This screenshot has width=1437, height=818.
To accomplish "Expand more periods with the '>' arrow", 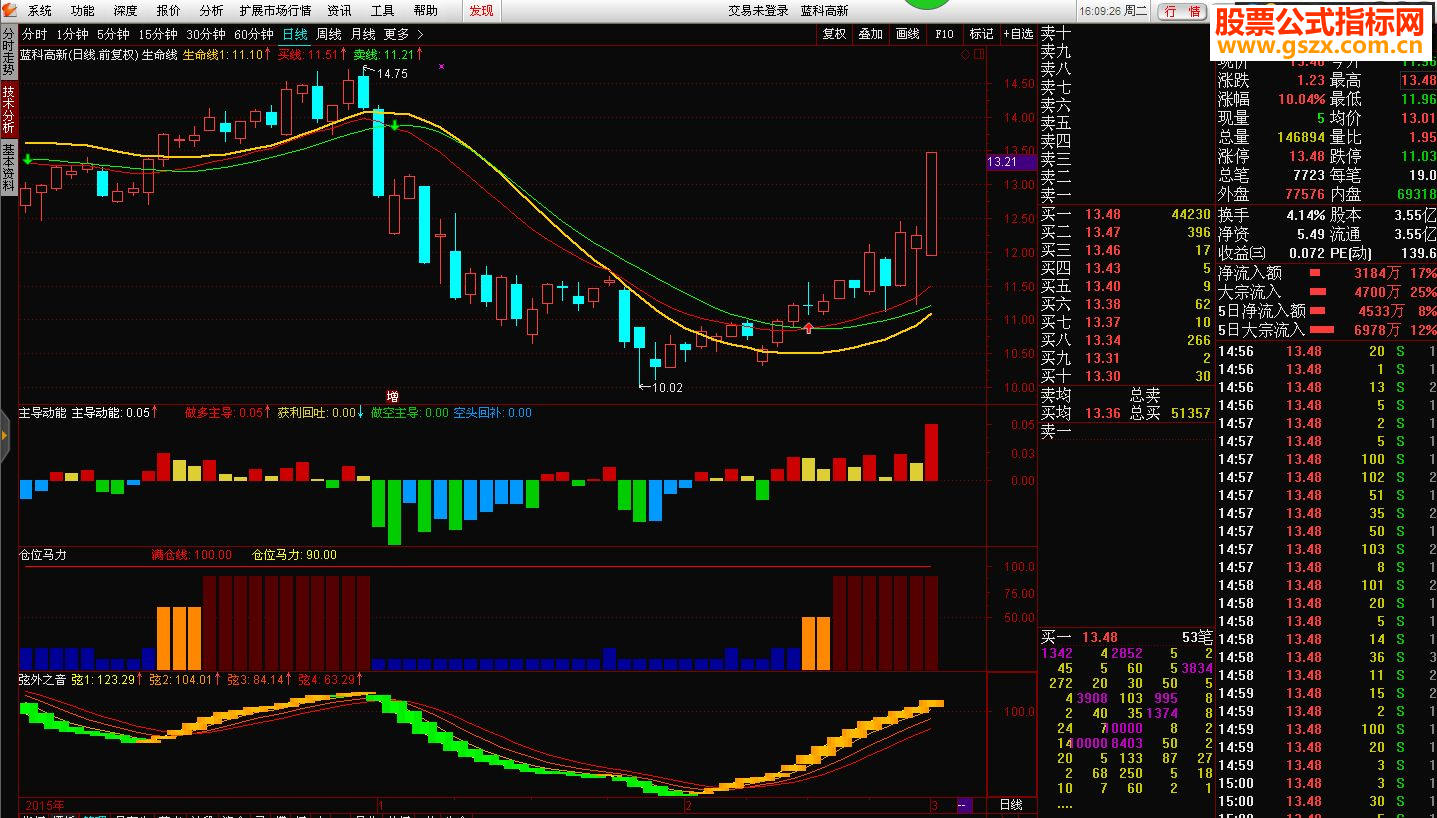I will (x=420, y=34).
